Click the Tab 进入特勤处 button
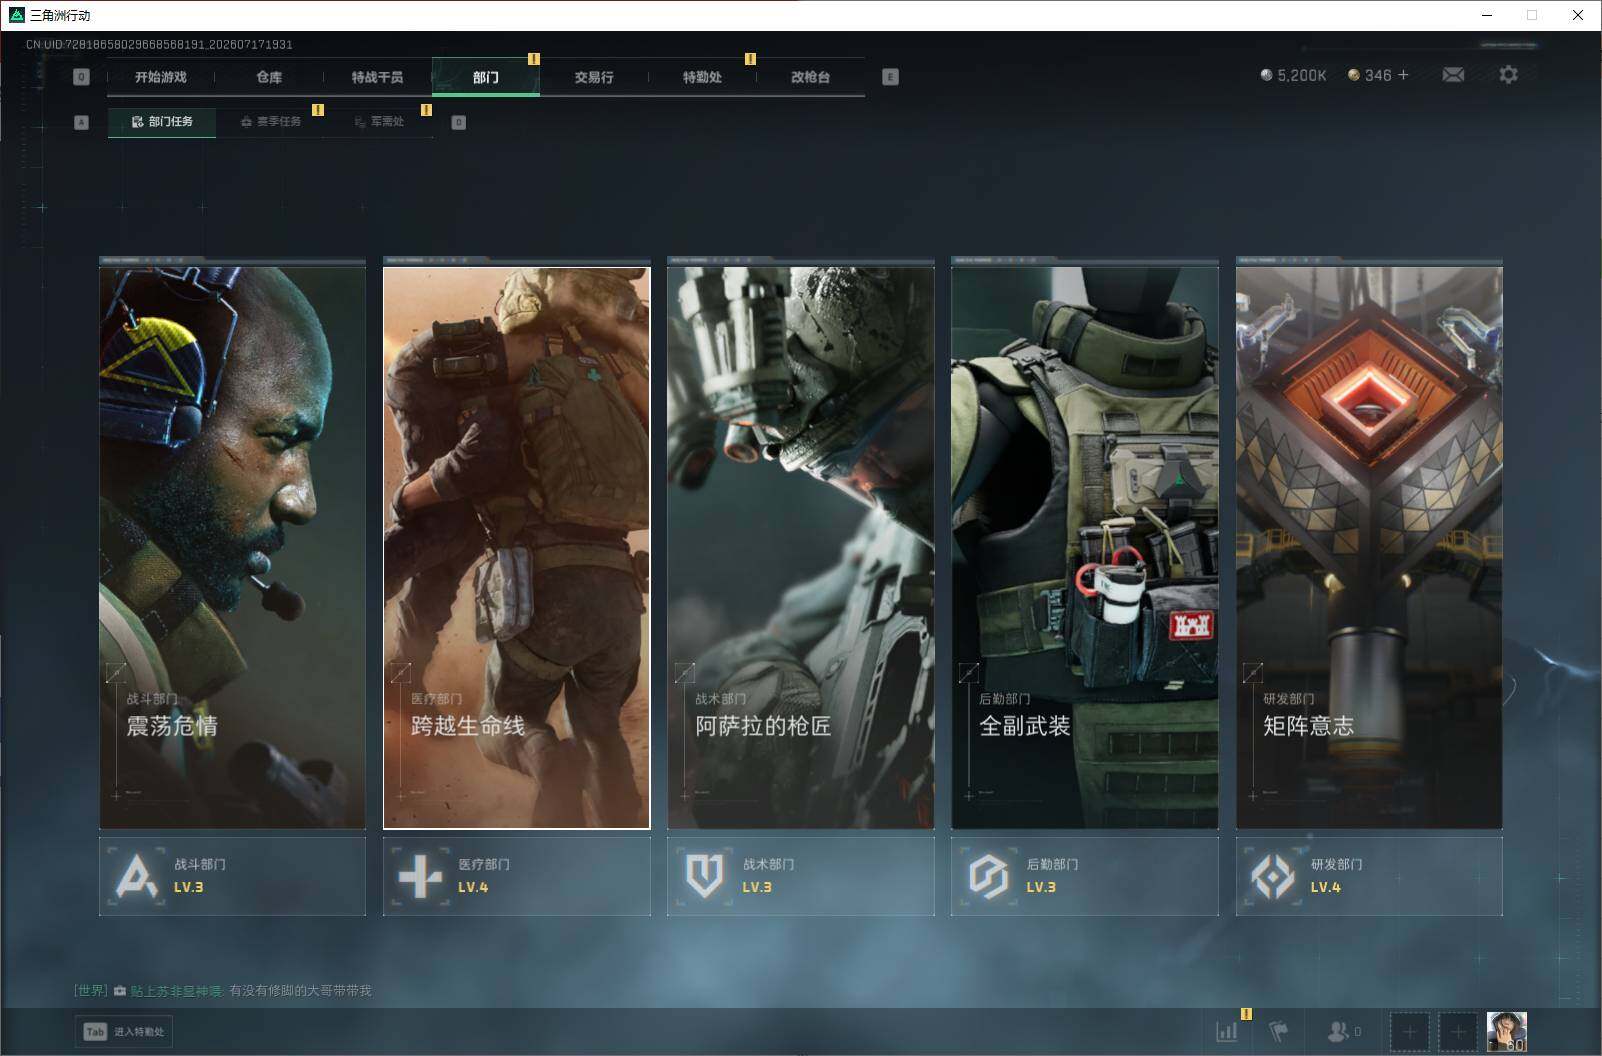The width and height of the screenshot is (1602, 1056). pos(124,1032)
